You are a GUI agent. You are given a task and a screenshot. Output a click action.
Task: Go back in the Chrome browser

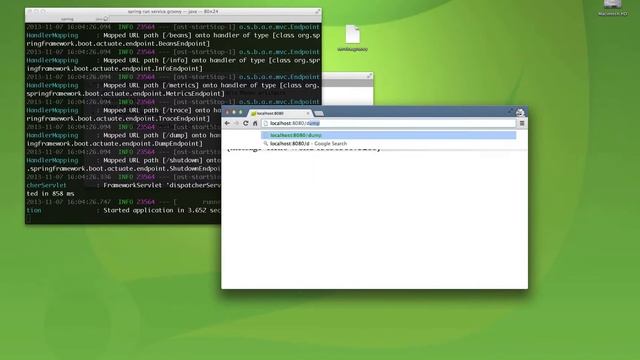pyautogui.click(x=227, y=123)
